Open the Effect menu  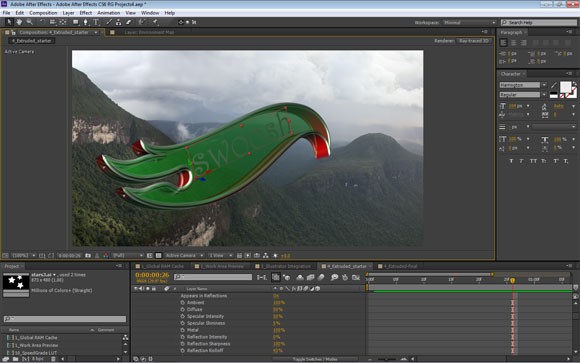(85, 13)
